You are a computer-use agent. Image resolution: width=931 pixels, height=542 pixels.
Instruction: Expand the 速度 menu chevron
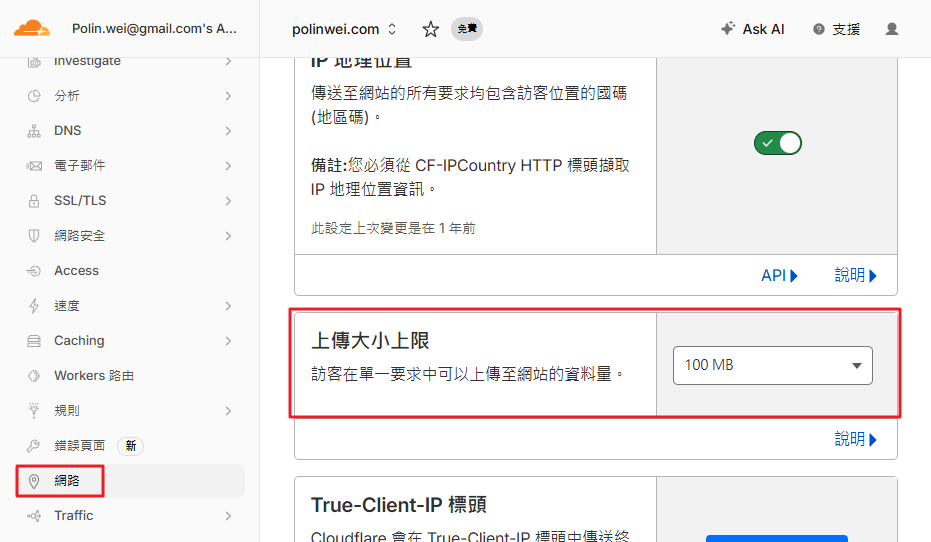(x=228, y=306)
